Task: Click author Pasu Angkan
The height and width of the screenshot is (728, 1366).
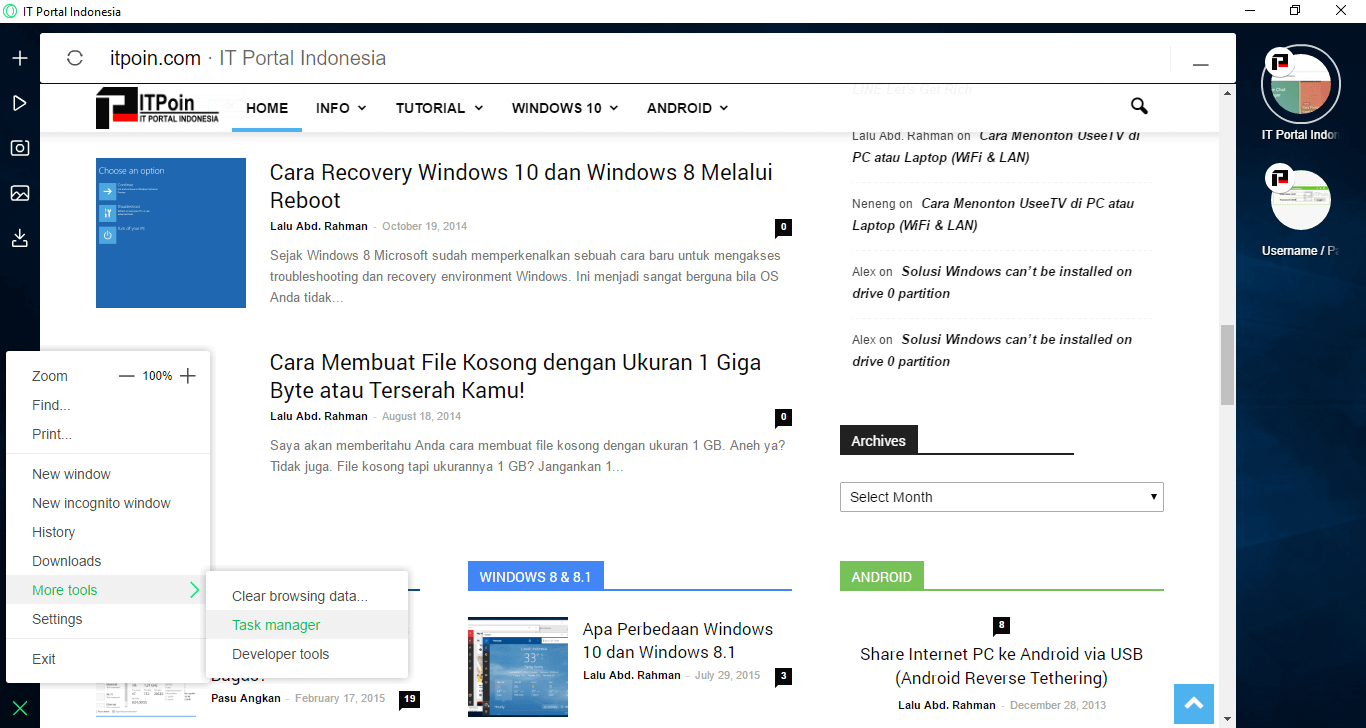Action: pos(246,699)
